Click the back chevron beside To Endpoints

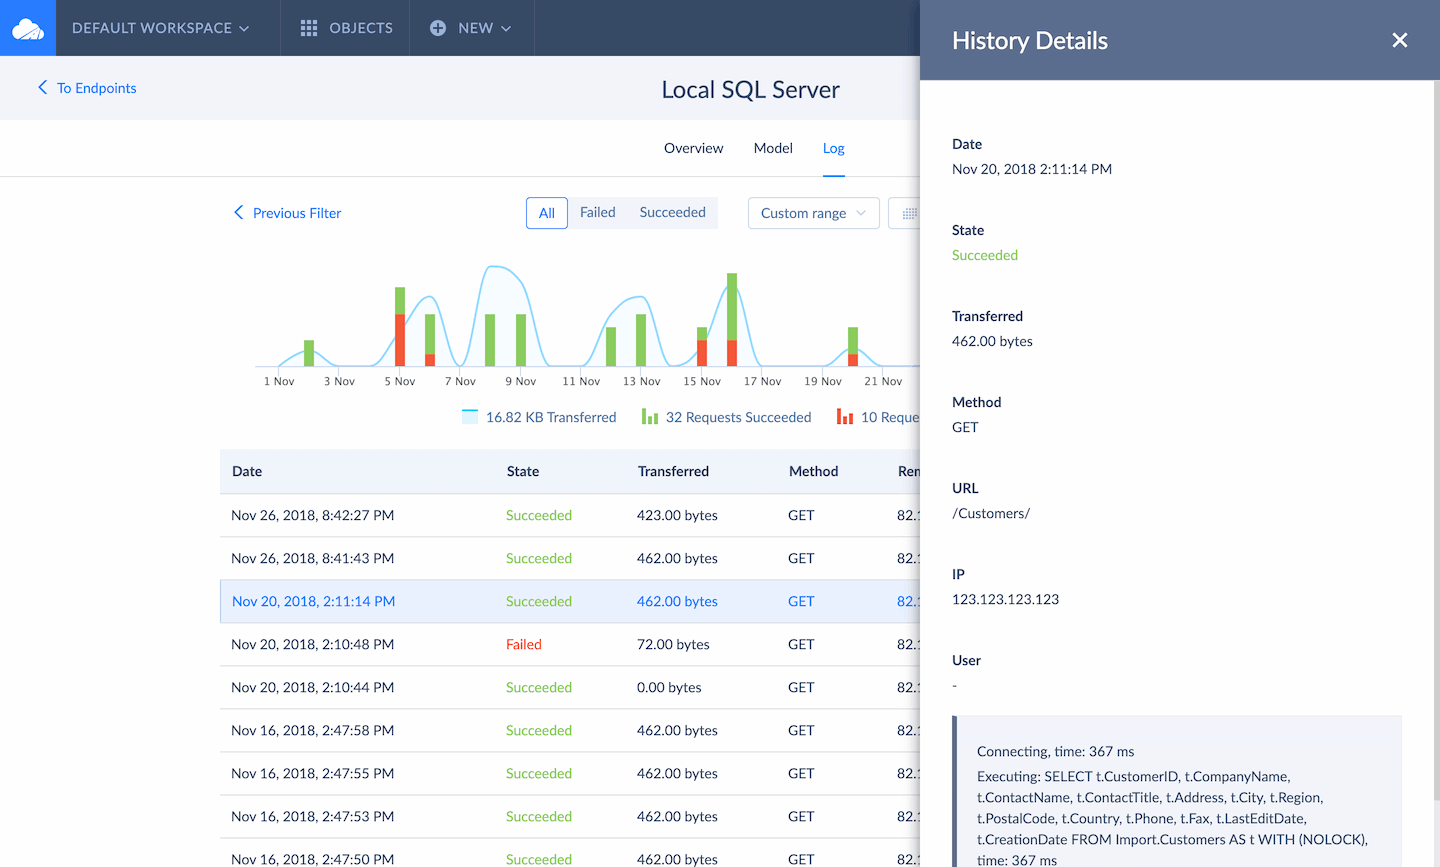pos(42,88)
